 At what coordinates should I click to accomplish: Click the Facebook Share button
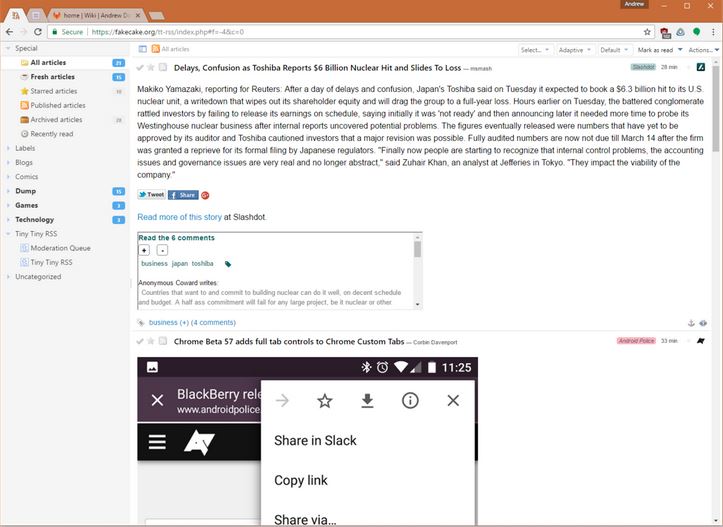click(183, 195)
